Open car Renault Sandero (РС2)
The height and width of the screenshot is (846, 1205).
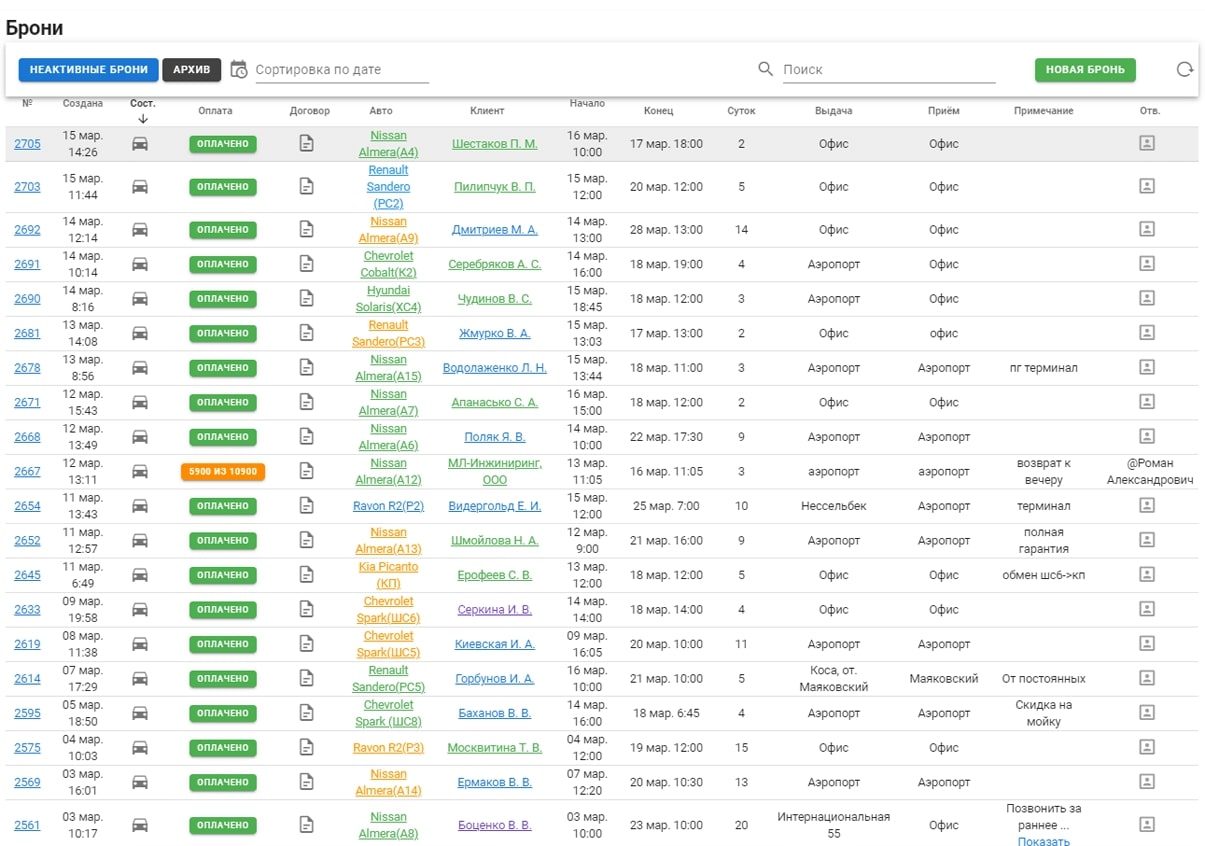[388, 187]
